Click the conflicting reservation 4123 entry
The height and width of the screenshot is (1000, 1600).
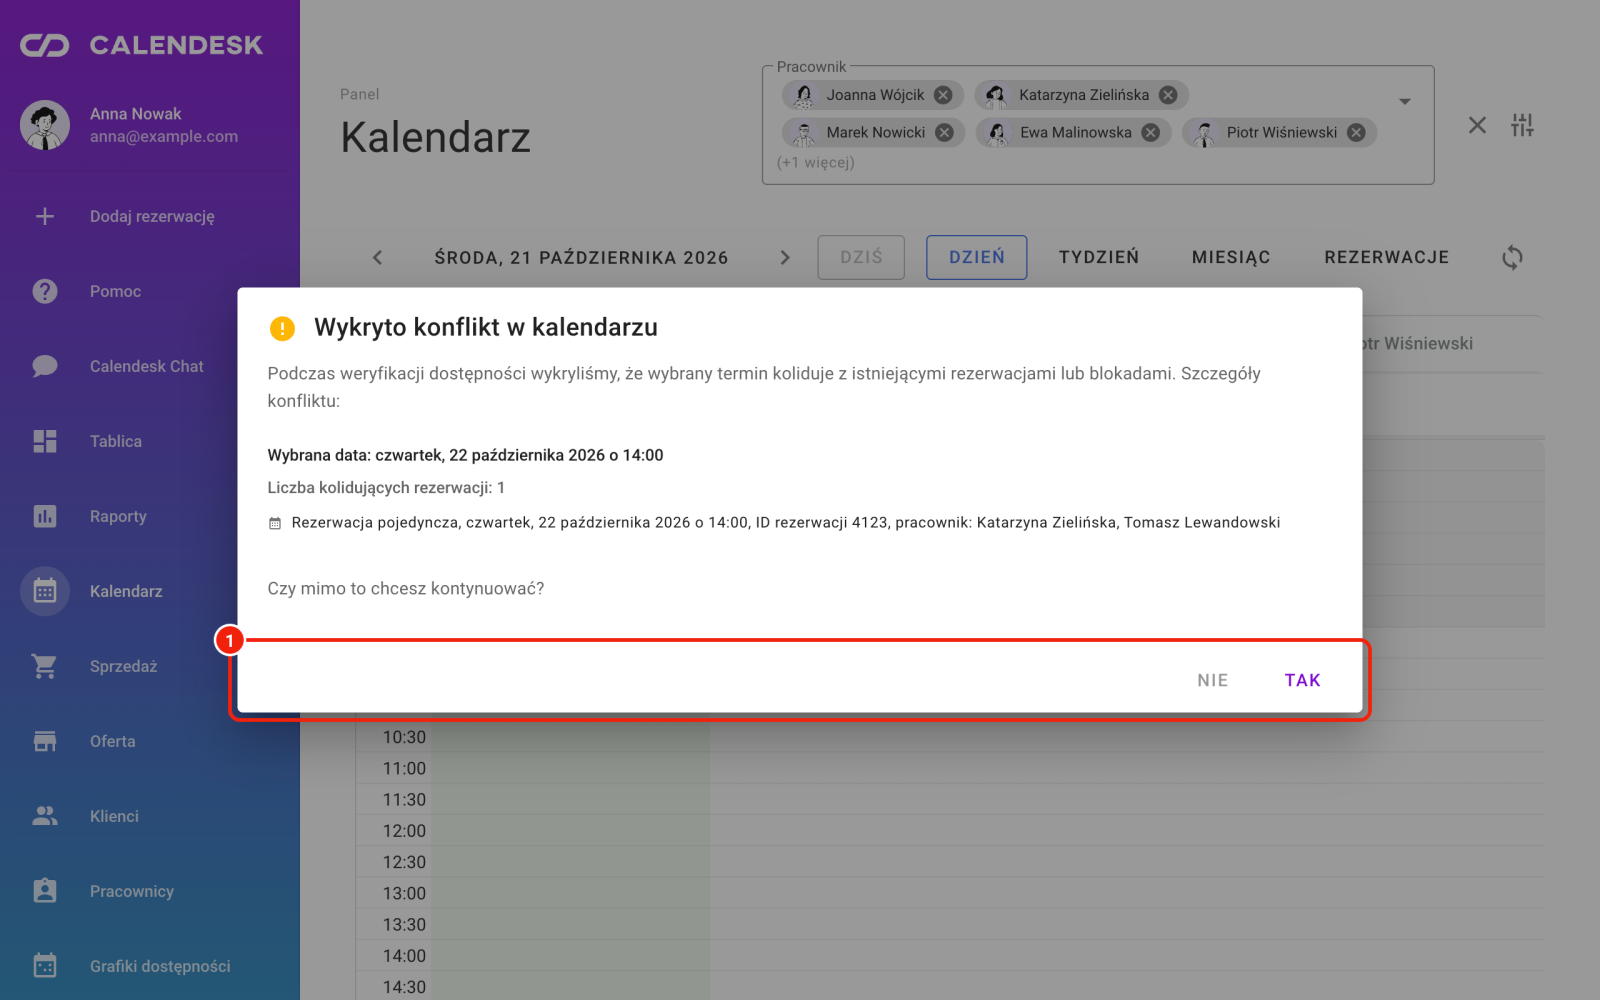pyautogui.click(x=774, y=522)
